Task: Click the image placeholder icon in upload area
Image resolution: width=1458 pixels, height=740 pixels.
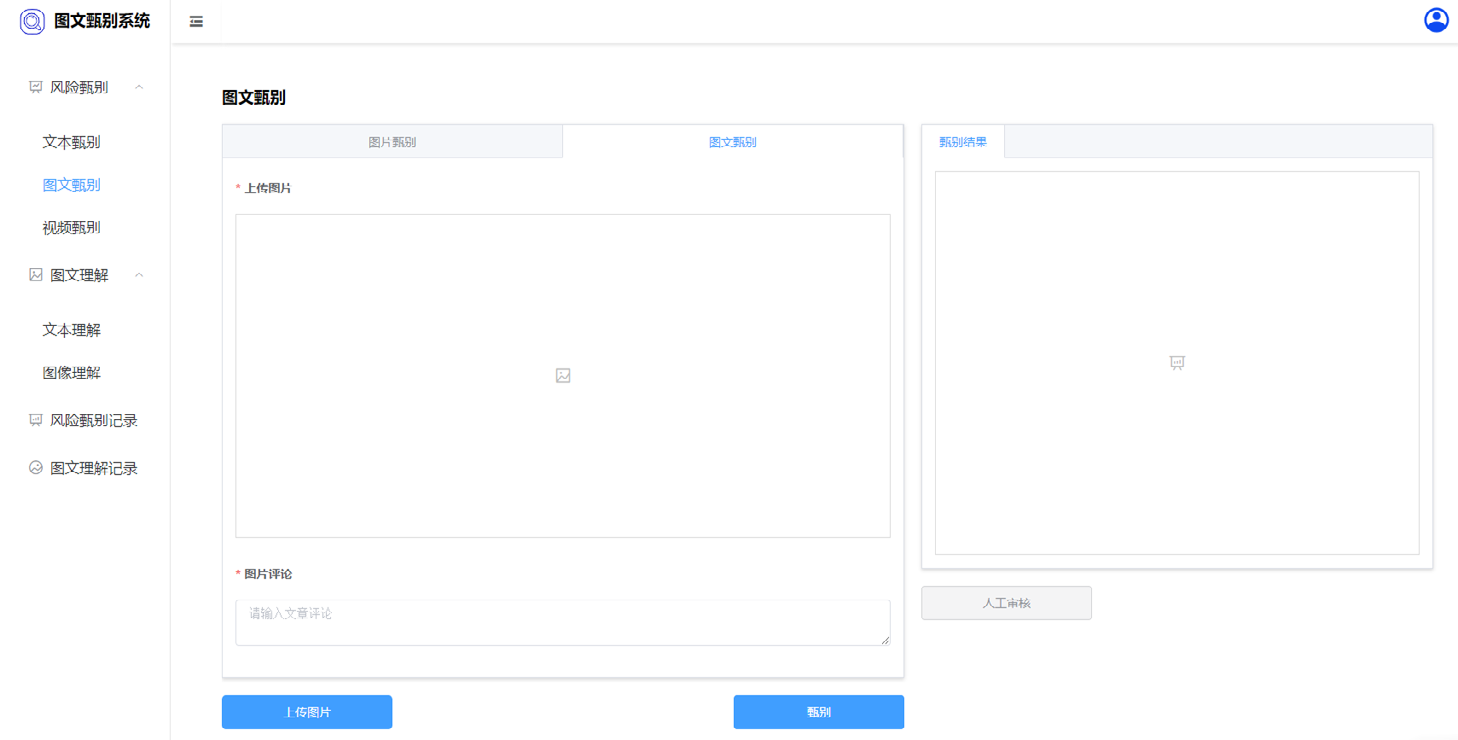Action: pos(563,376)
